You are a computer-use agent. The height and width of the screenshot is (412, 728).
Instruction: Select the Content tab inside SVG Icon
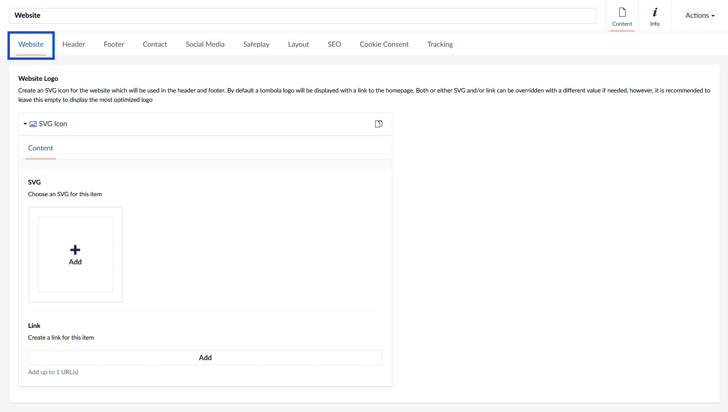(x=40, y=148)
